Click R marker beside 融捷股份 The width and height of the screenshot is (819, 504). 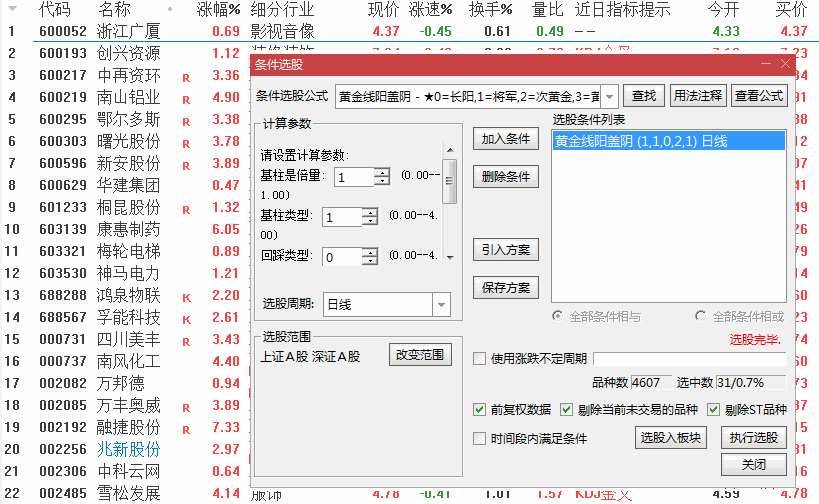click(x=186, y=430)
